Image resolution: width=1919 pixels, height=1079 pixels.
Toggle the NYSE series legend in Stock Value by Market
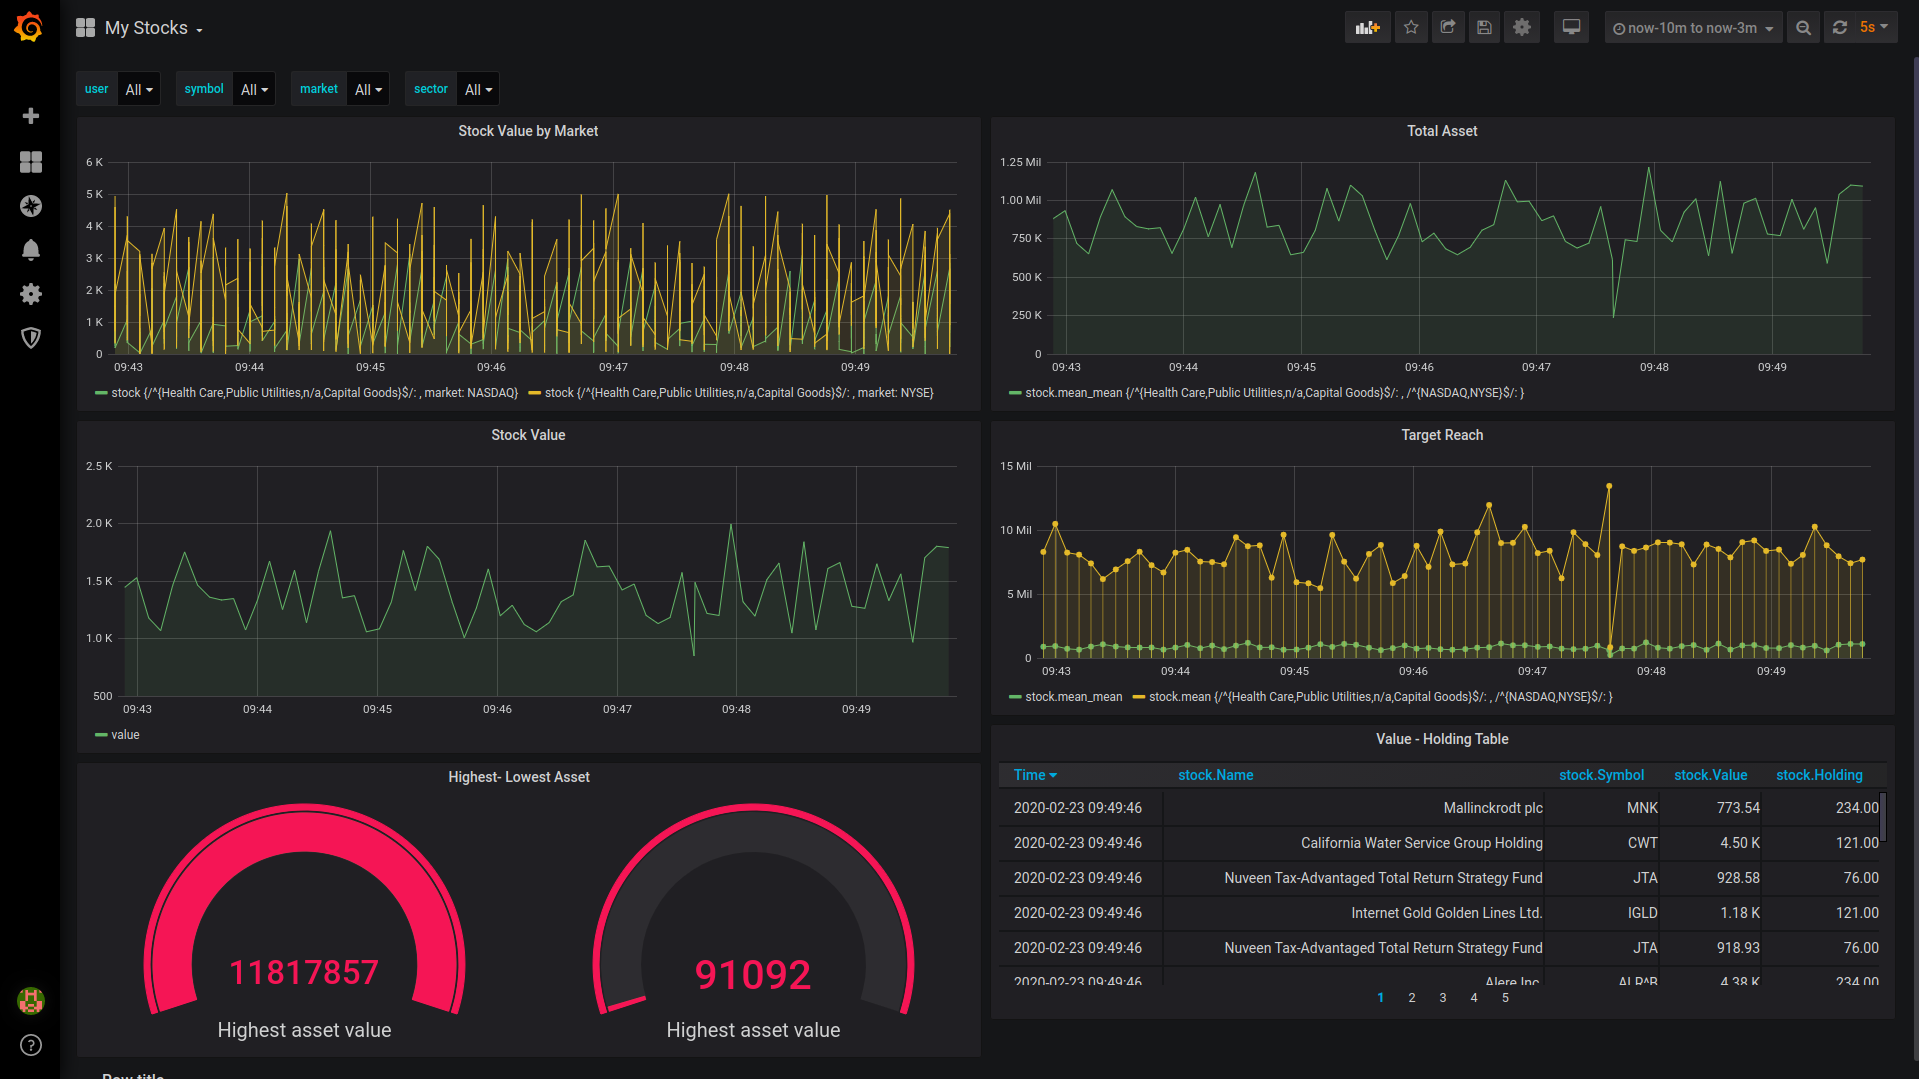pos(731,393)
